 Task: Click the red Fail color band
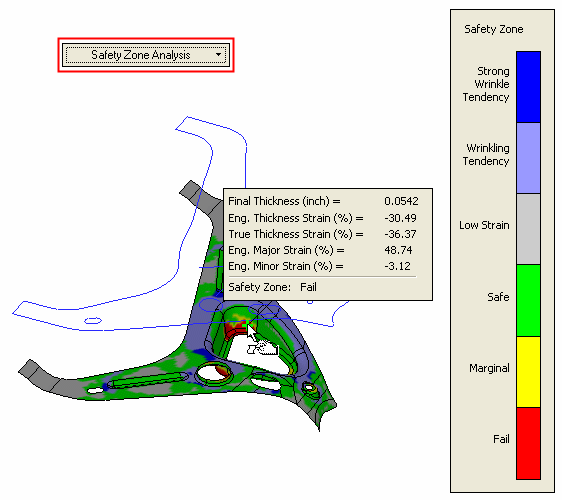coord(528,443)
